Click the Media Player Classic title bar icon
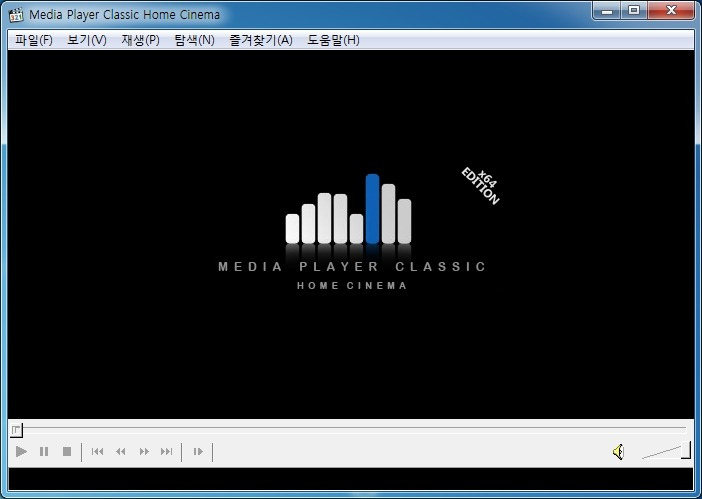 (x=16, y=15)
